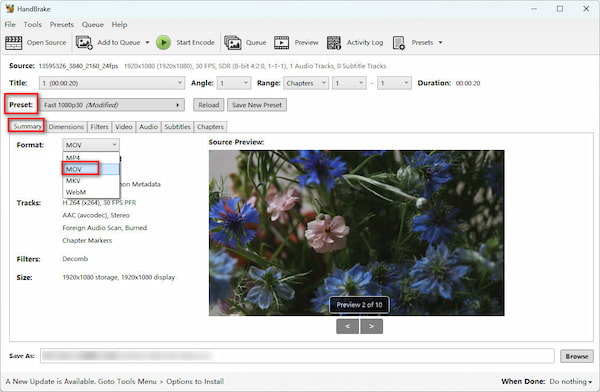
Task: Open the Activity Log icon
Action: click(x=334, y=42)
